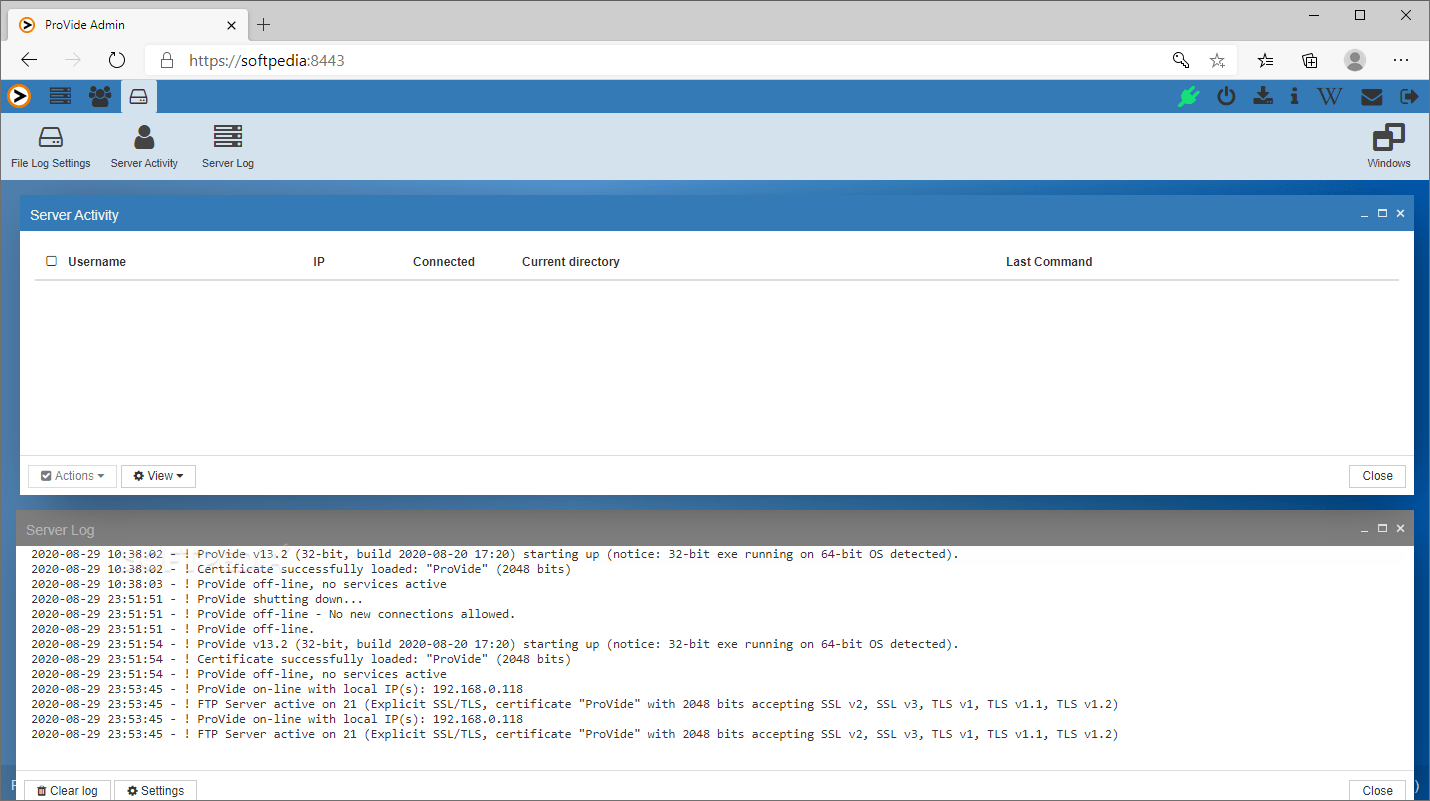Select the 'No new connections allowed' log line
Screen dimensions: 1430x801
click(273, 614)
